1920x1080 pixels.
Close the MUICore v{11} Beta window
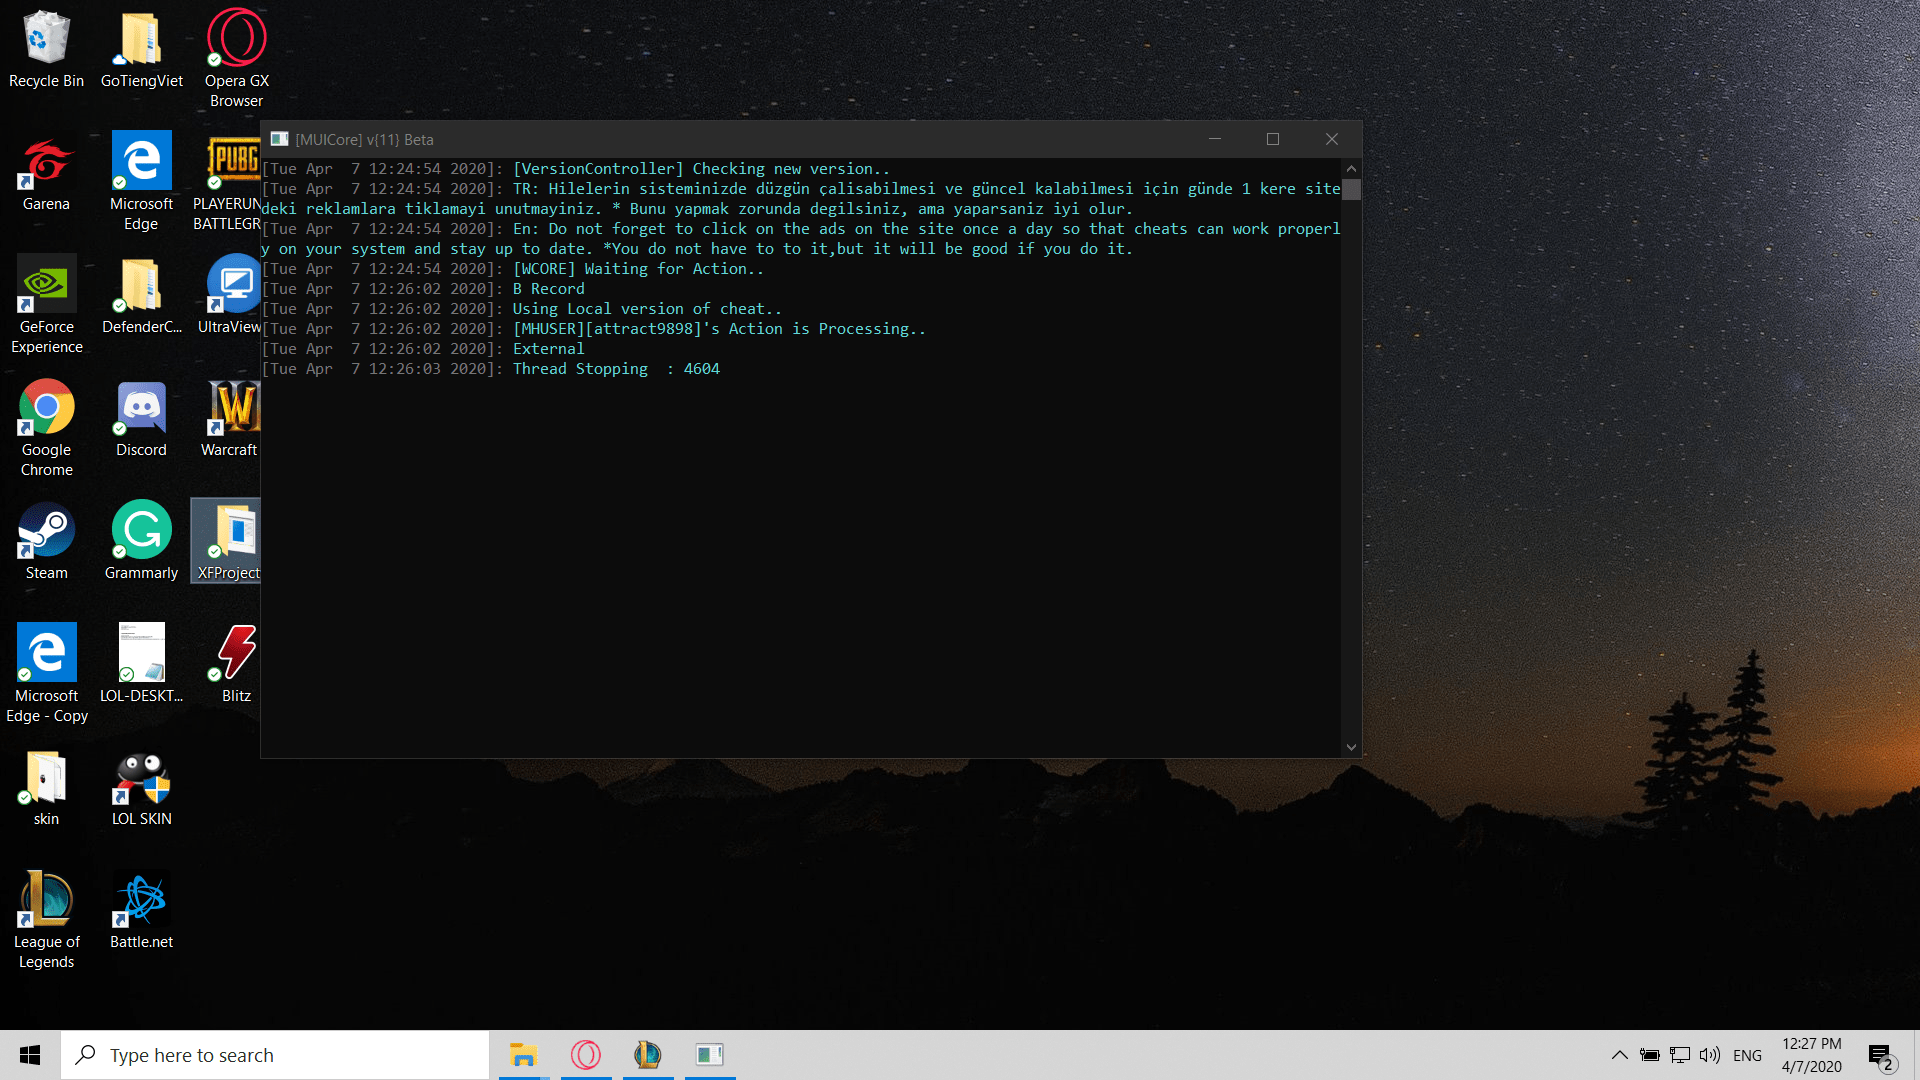(1331, 139)
